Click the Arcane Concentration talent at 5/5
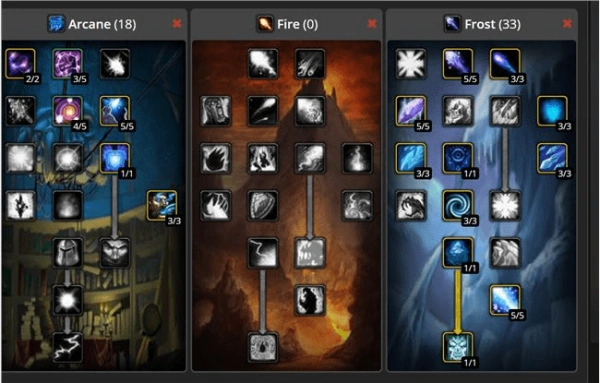600x383 pixels. tap(115, 111)
